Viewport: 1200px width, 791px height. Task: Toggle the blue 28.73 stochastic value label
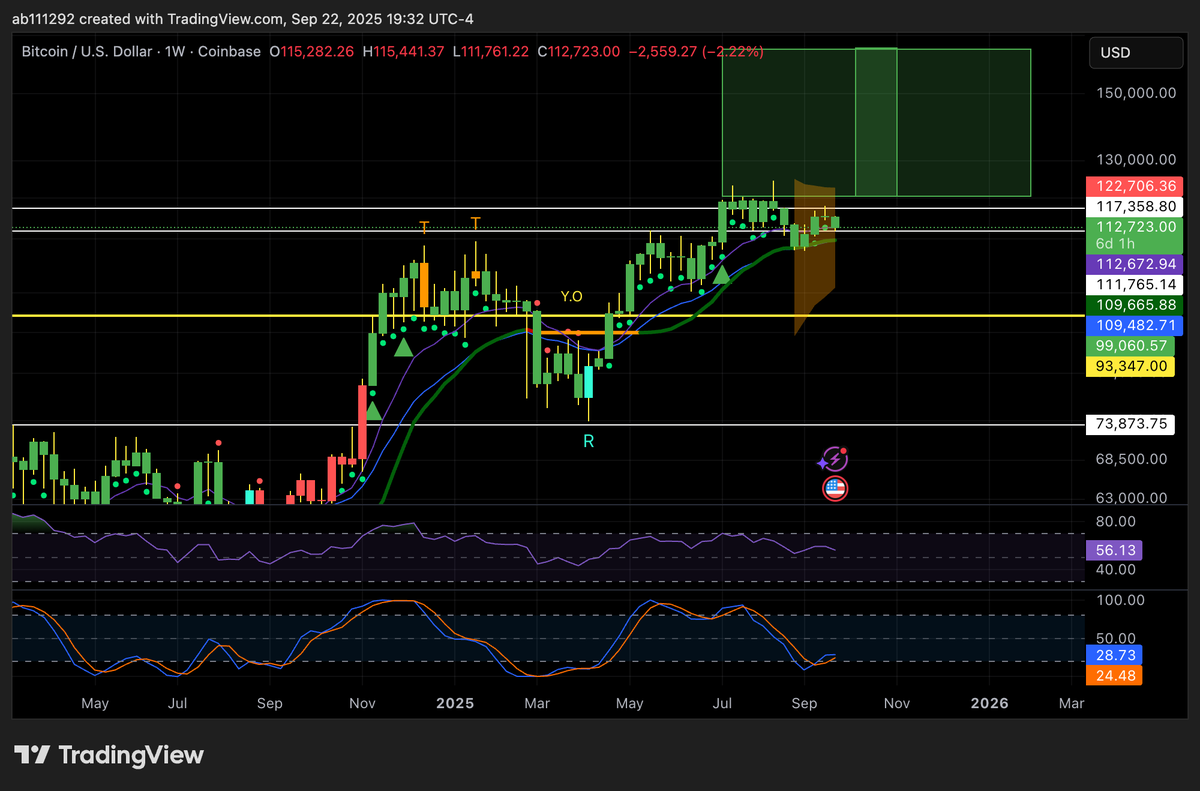tap(1114, 655)
